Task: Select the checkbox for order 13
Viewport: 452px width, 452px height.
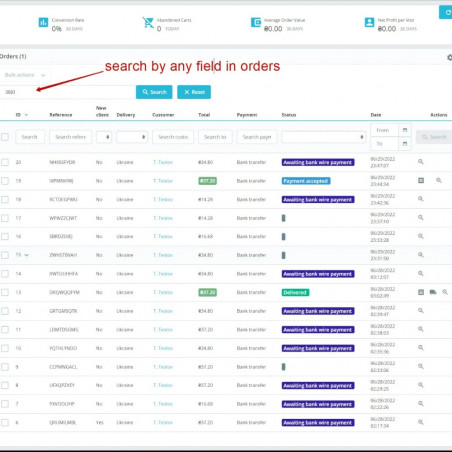Action: coord(5,292)
